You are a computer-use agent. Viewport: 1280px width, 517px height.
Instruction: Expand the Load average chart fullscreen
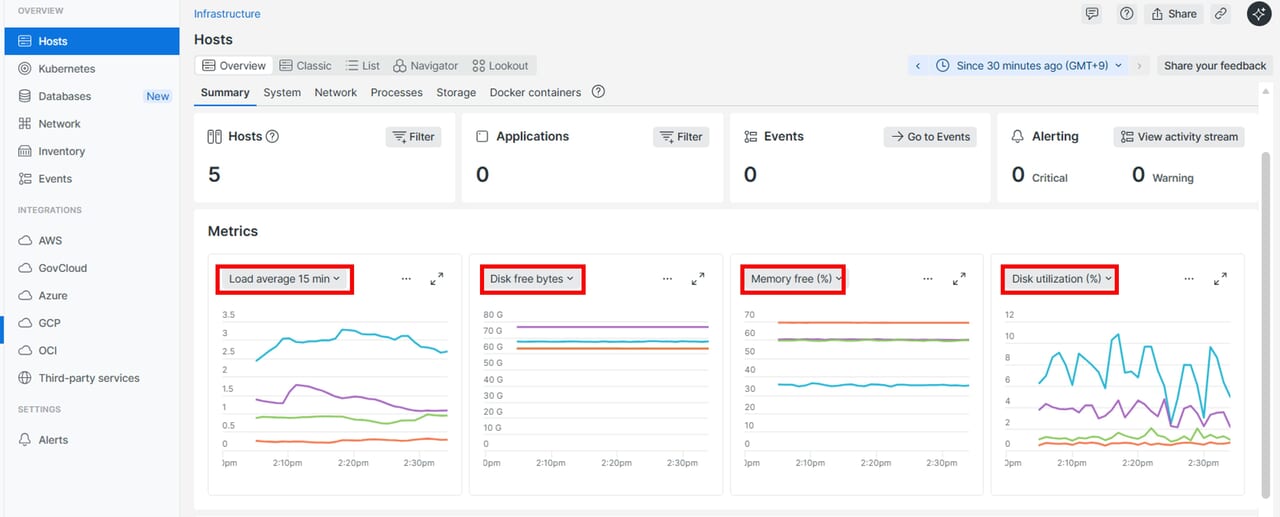point(437,279)
